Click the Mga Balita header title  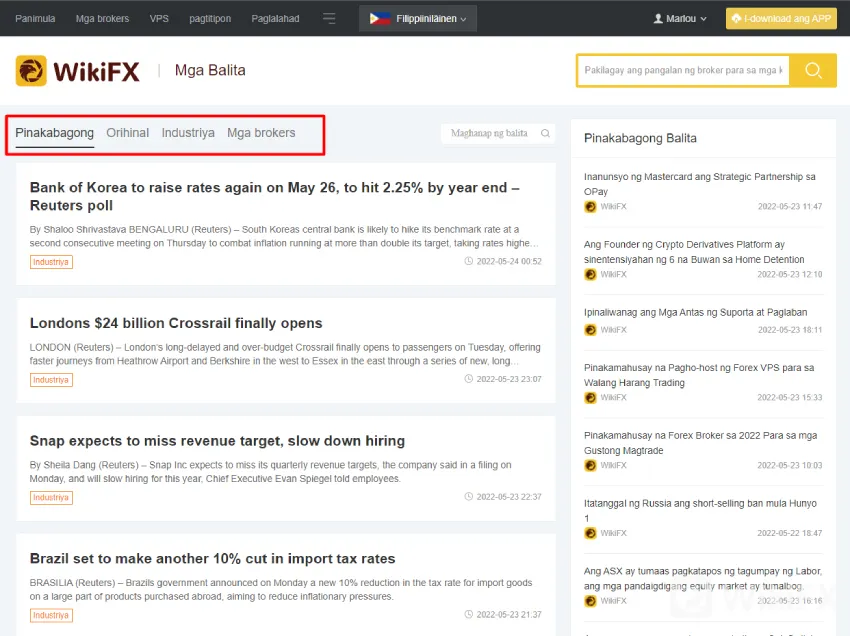click(x=210, y=70)
